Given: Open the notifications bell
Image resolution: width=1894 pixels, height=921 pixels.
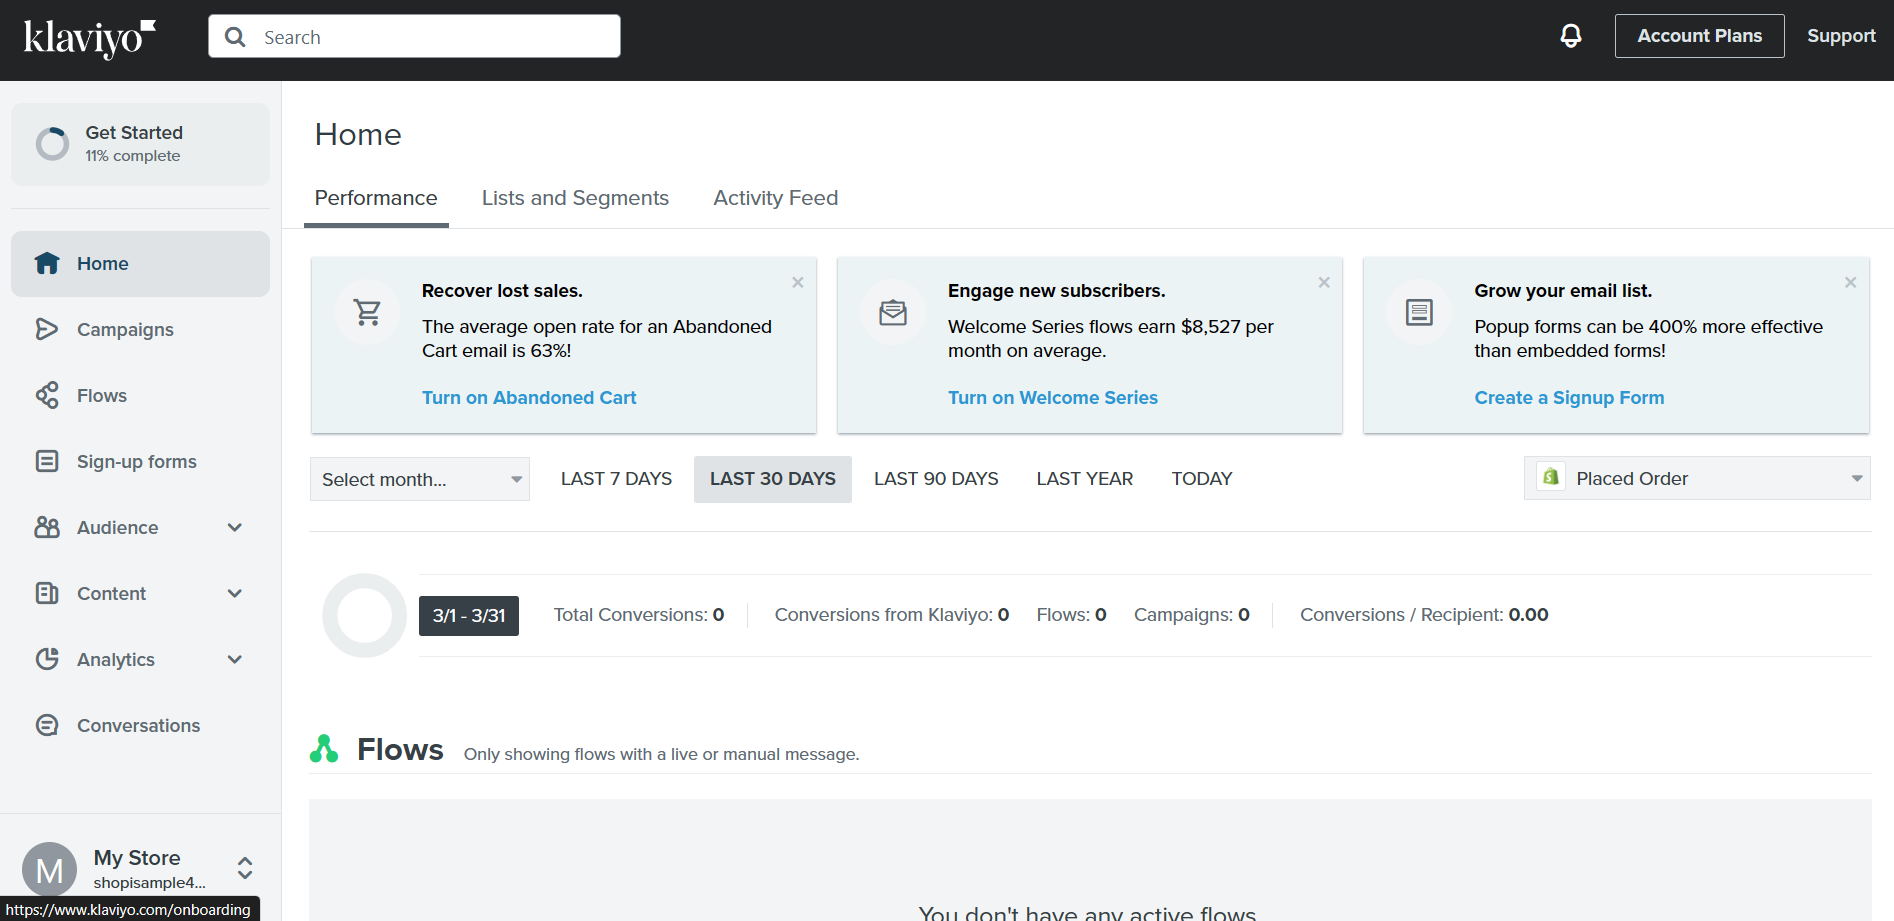Looking at the screenshot, I should (1571, 36).
